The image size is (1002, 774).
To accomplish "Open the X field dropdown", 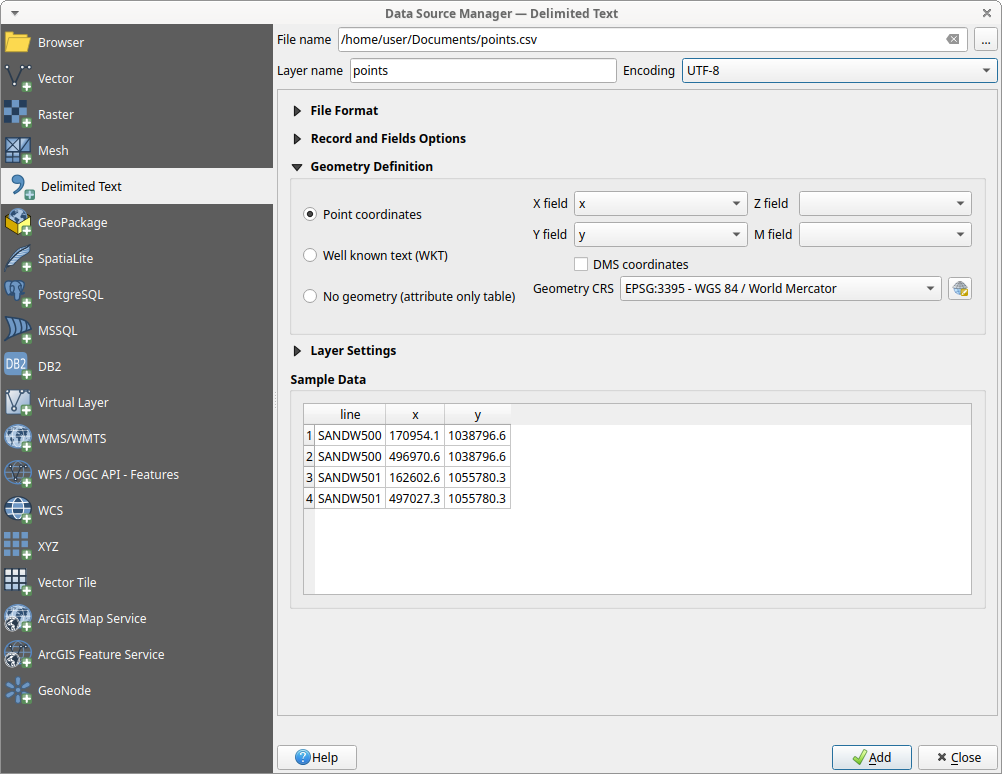I will click(660, 203).
